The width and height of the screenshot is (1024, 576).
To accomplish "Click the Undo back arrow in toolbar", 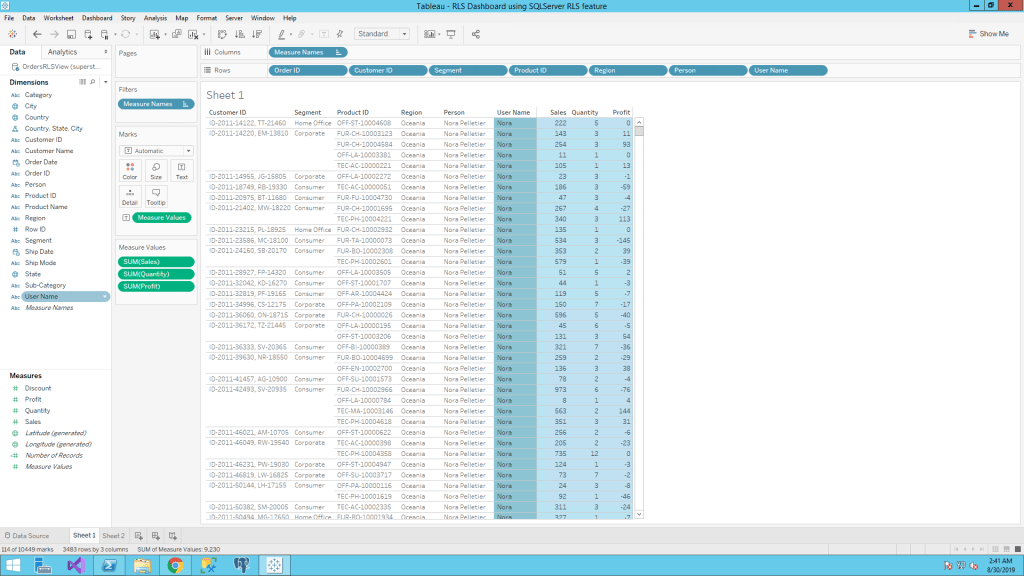I will click(x=37, y=34).
